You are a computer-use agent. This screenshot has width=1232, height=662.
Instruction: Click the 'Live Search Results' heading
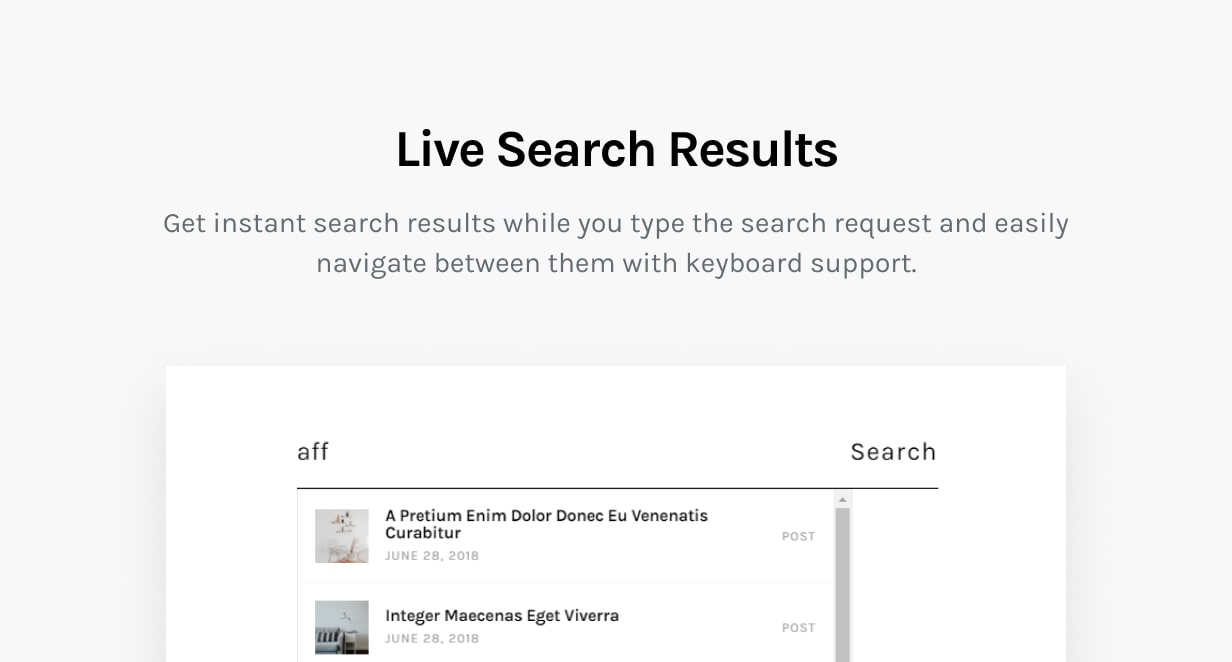coord(617,149)
